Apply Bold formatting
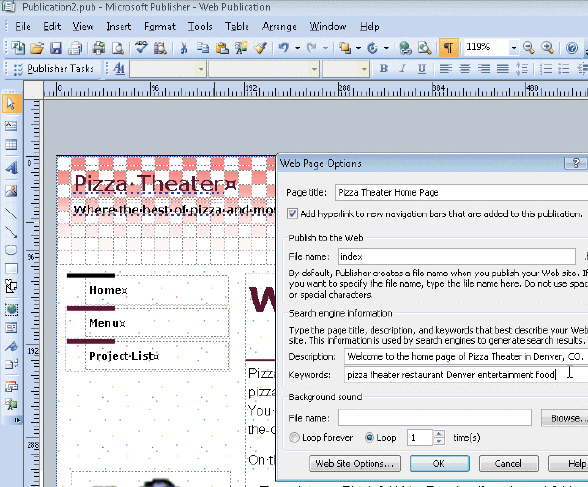 (383, 69)
